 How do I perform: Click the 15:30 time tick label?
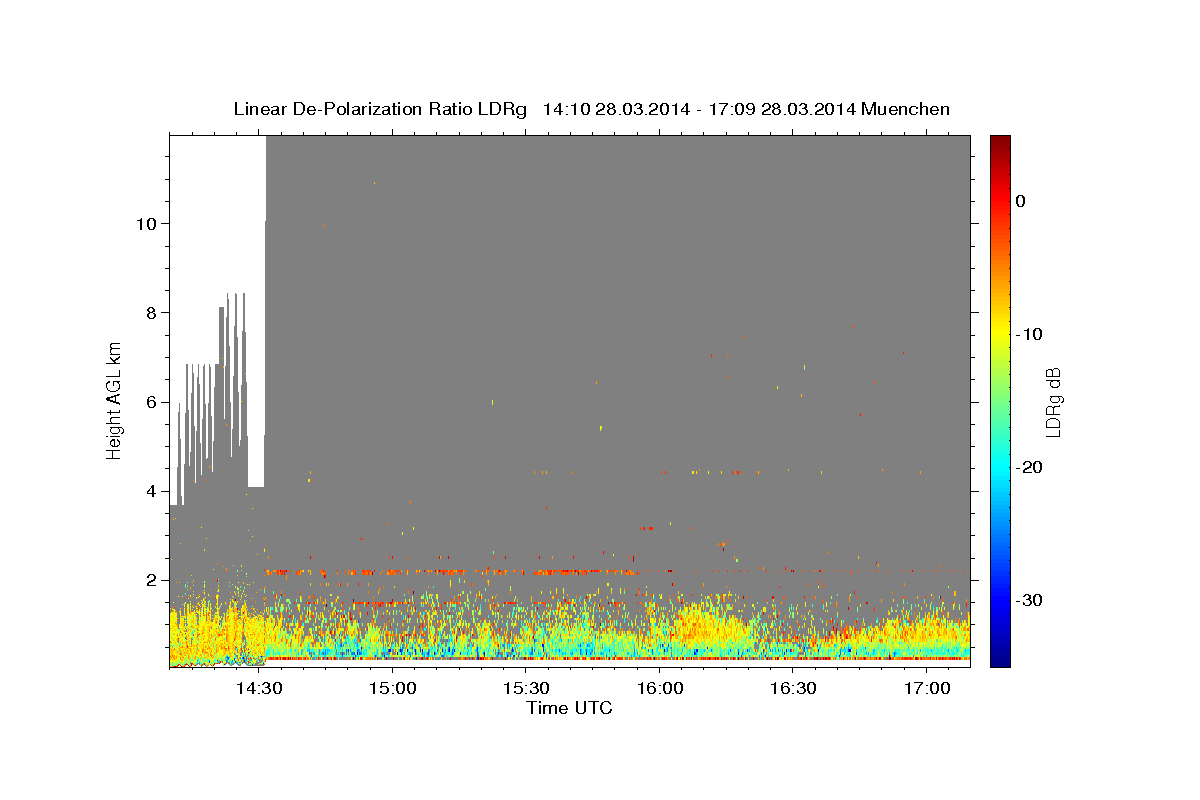(527, 689)
